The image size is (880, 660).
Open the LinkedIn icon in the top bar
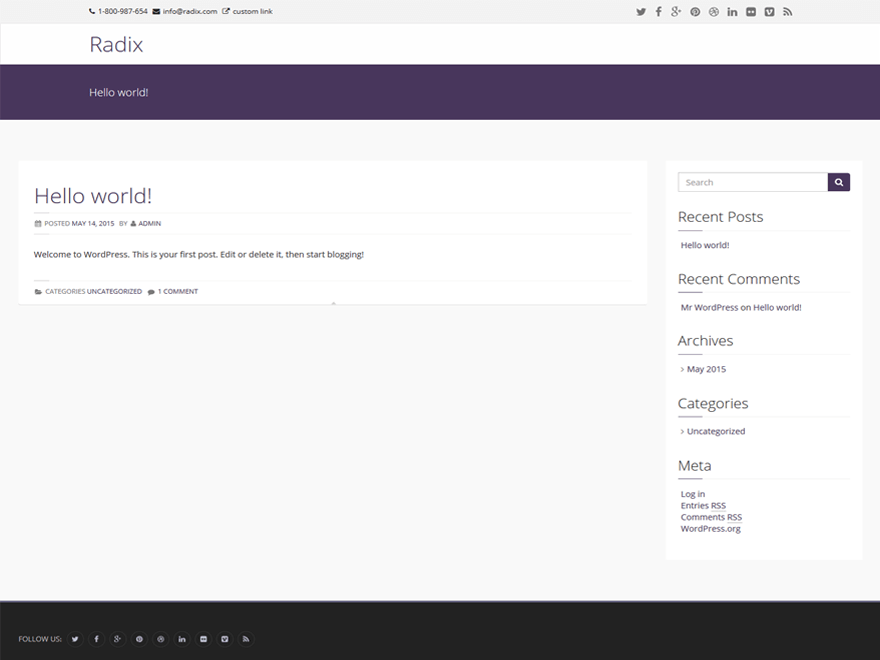[732, 11]
